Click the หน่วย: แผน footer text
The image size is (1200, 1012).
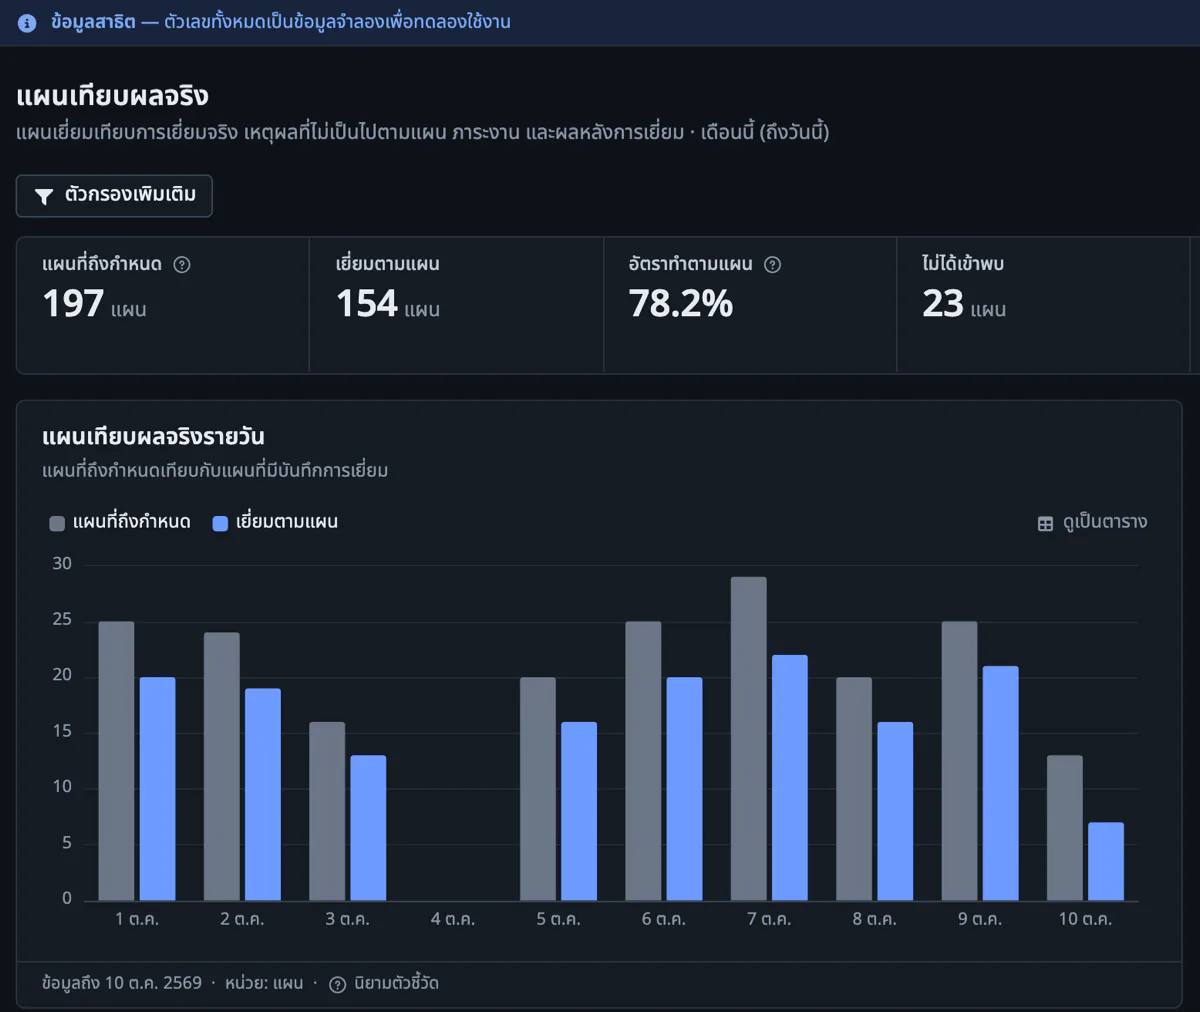264,984
